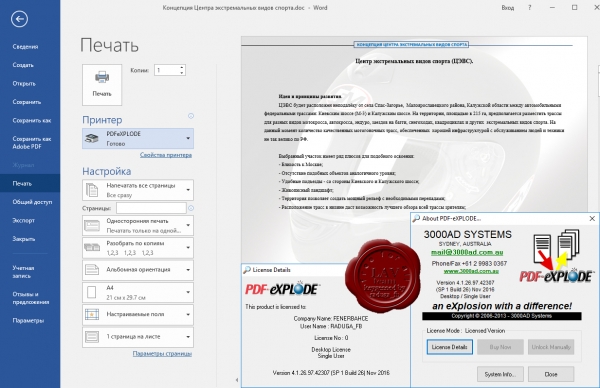Select Печать in the sidebar
Screen dimensions: 600x388
coord(30,184)
